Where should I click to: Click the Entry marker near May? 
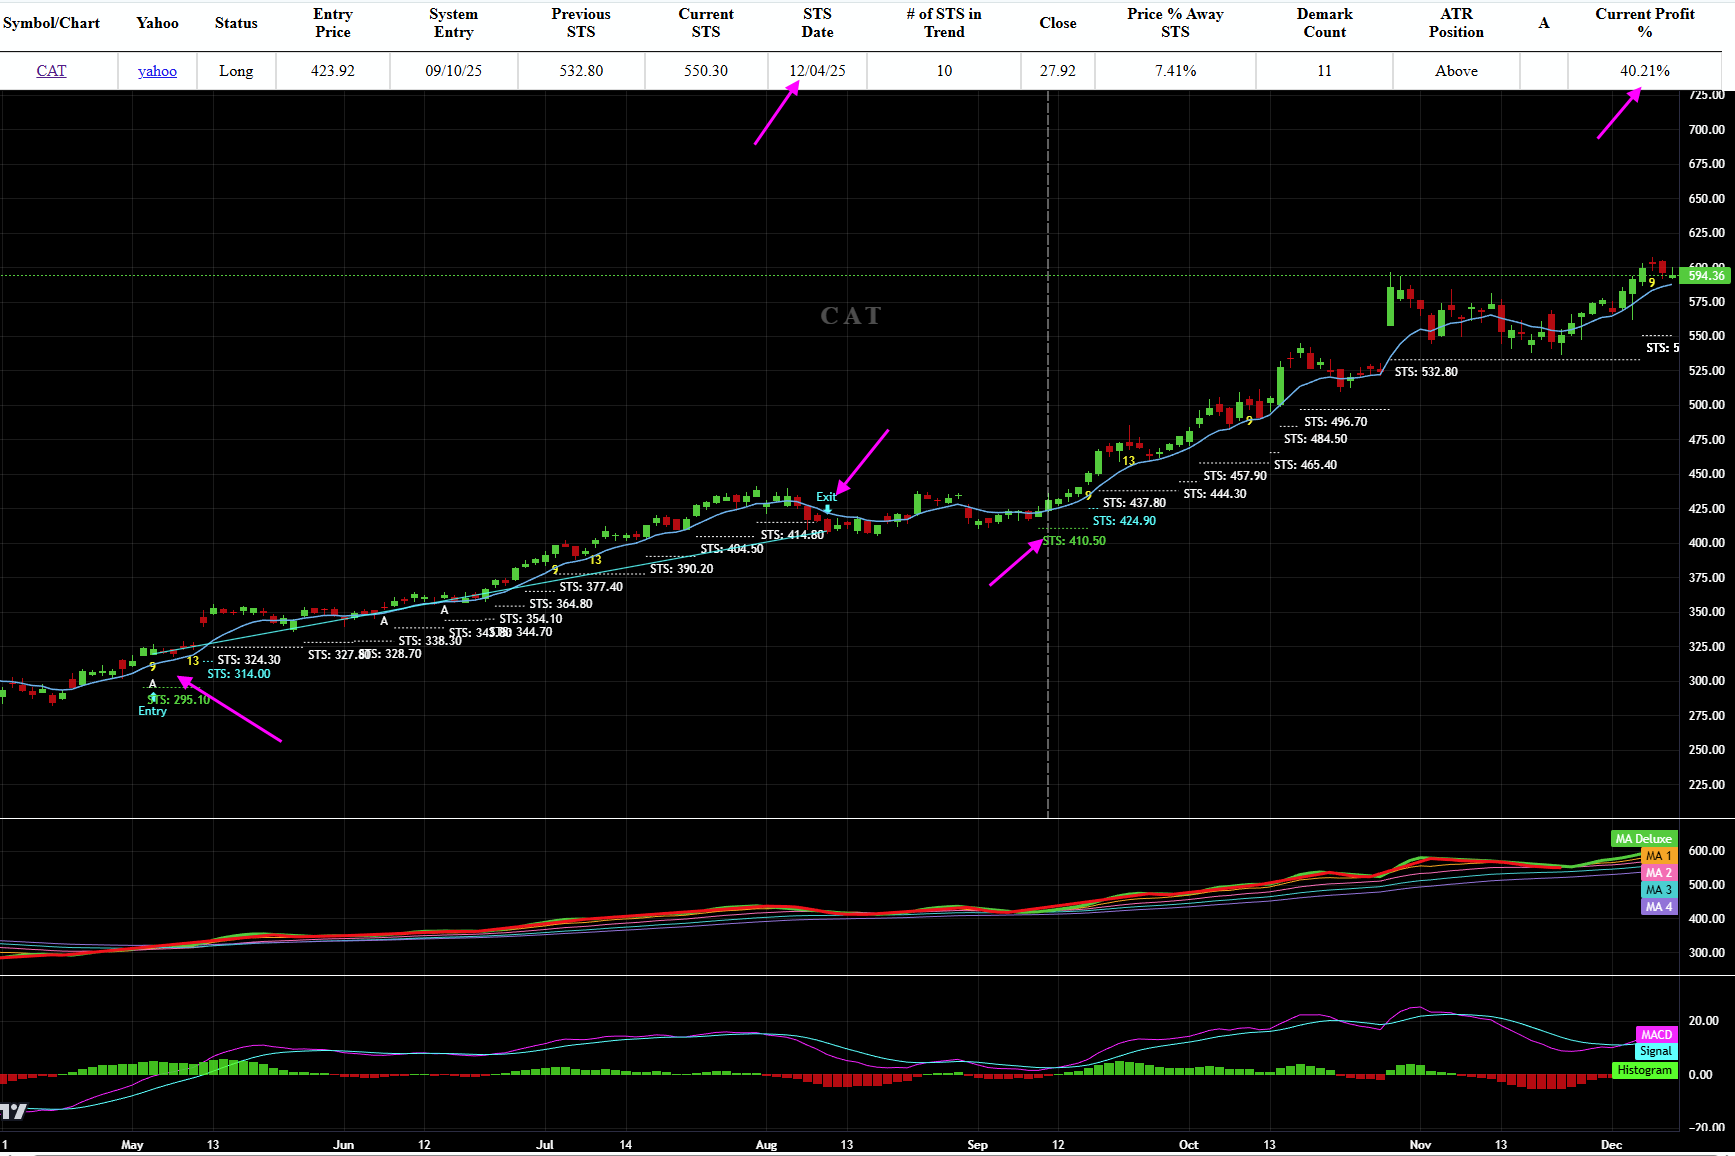coord(152,711)
